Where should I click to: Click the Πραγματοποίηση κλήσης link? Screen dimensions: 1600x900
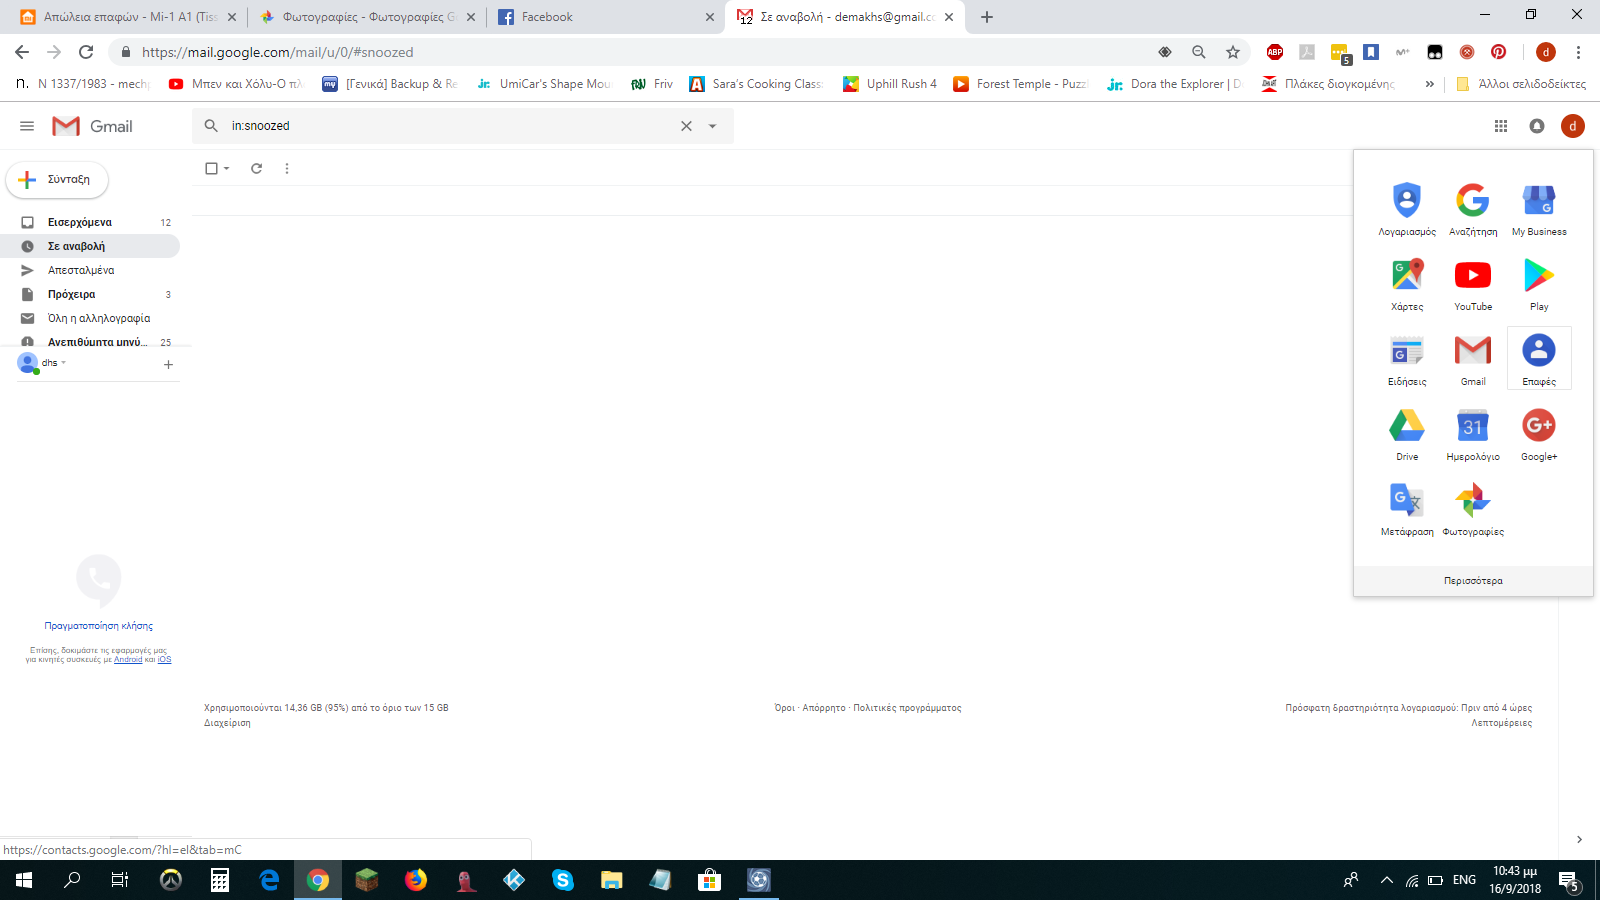tap(99, 626)
